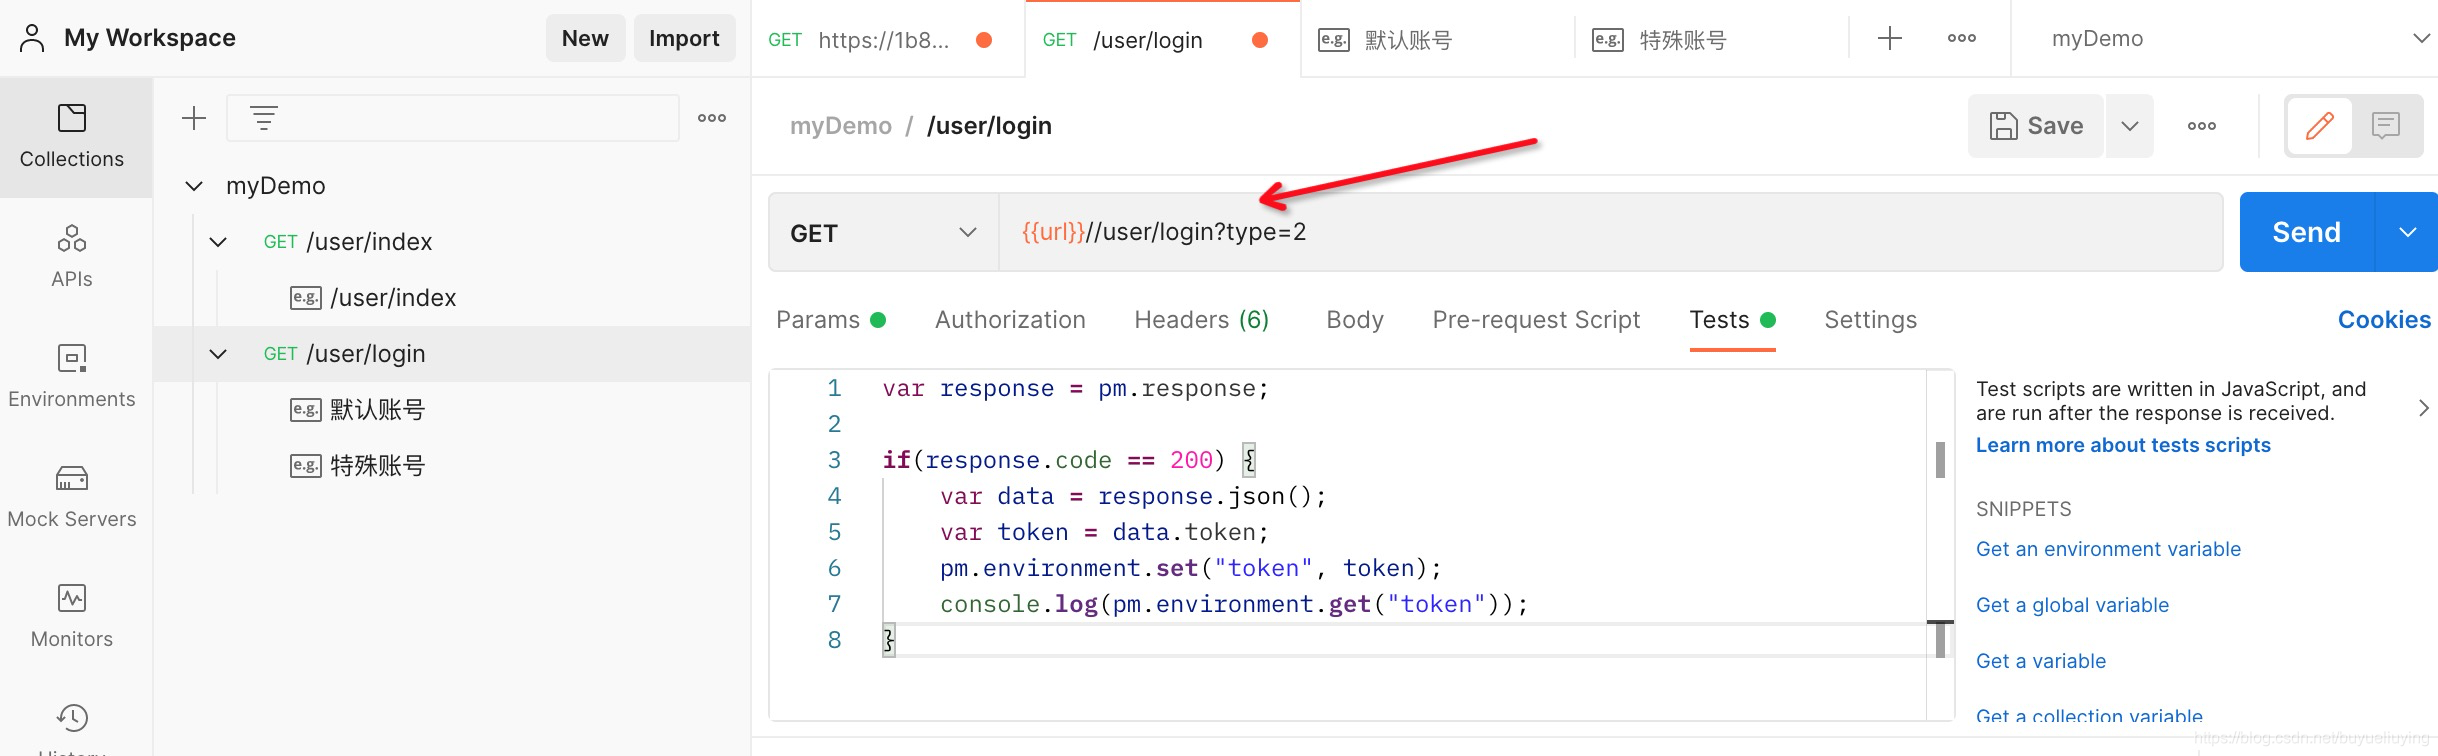Click unsaved dot on https://1b8 tab
2438x756 pixels.
click(984, 40)
